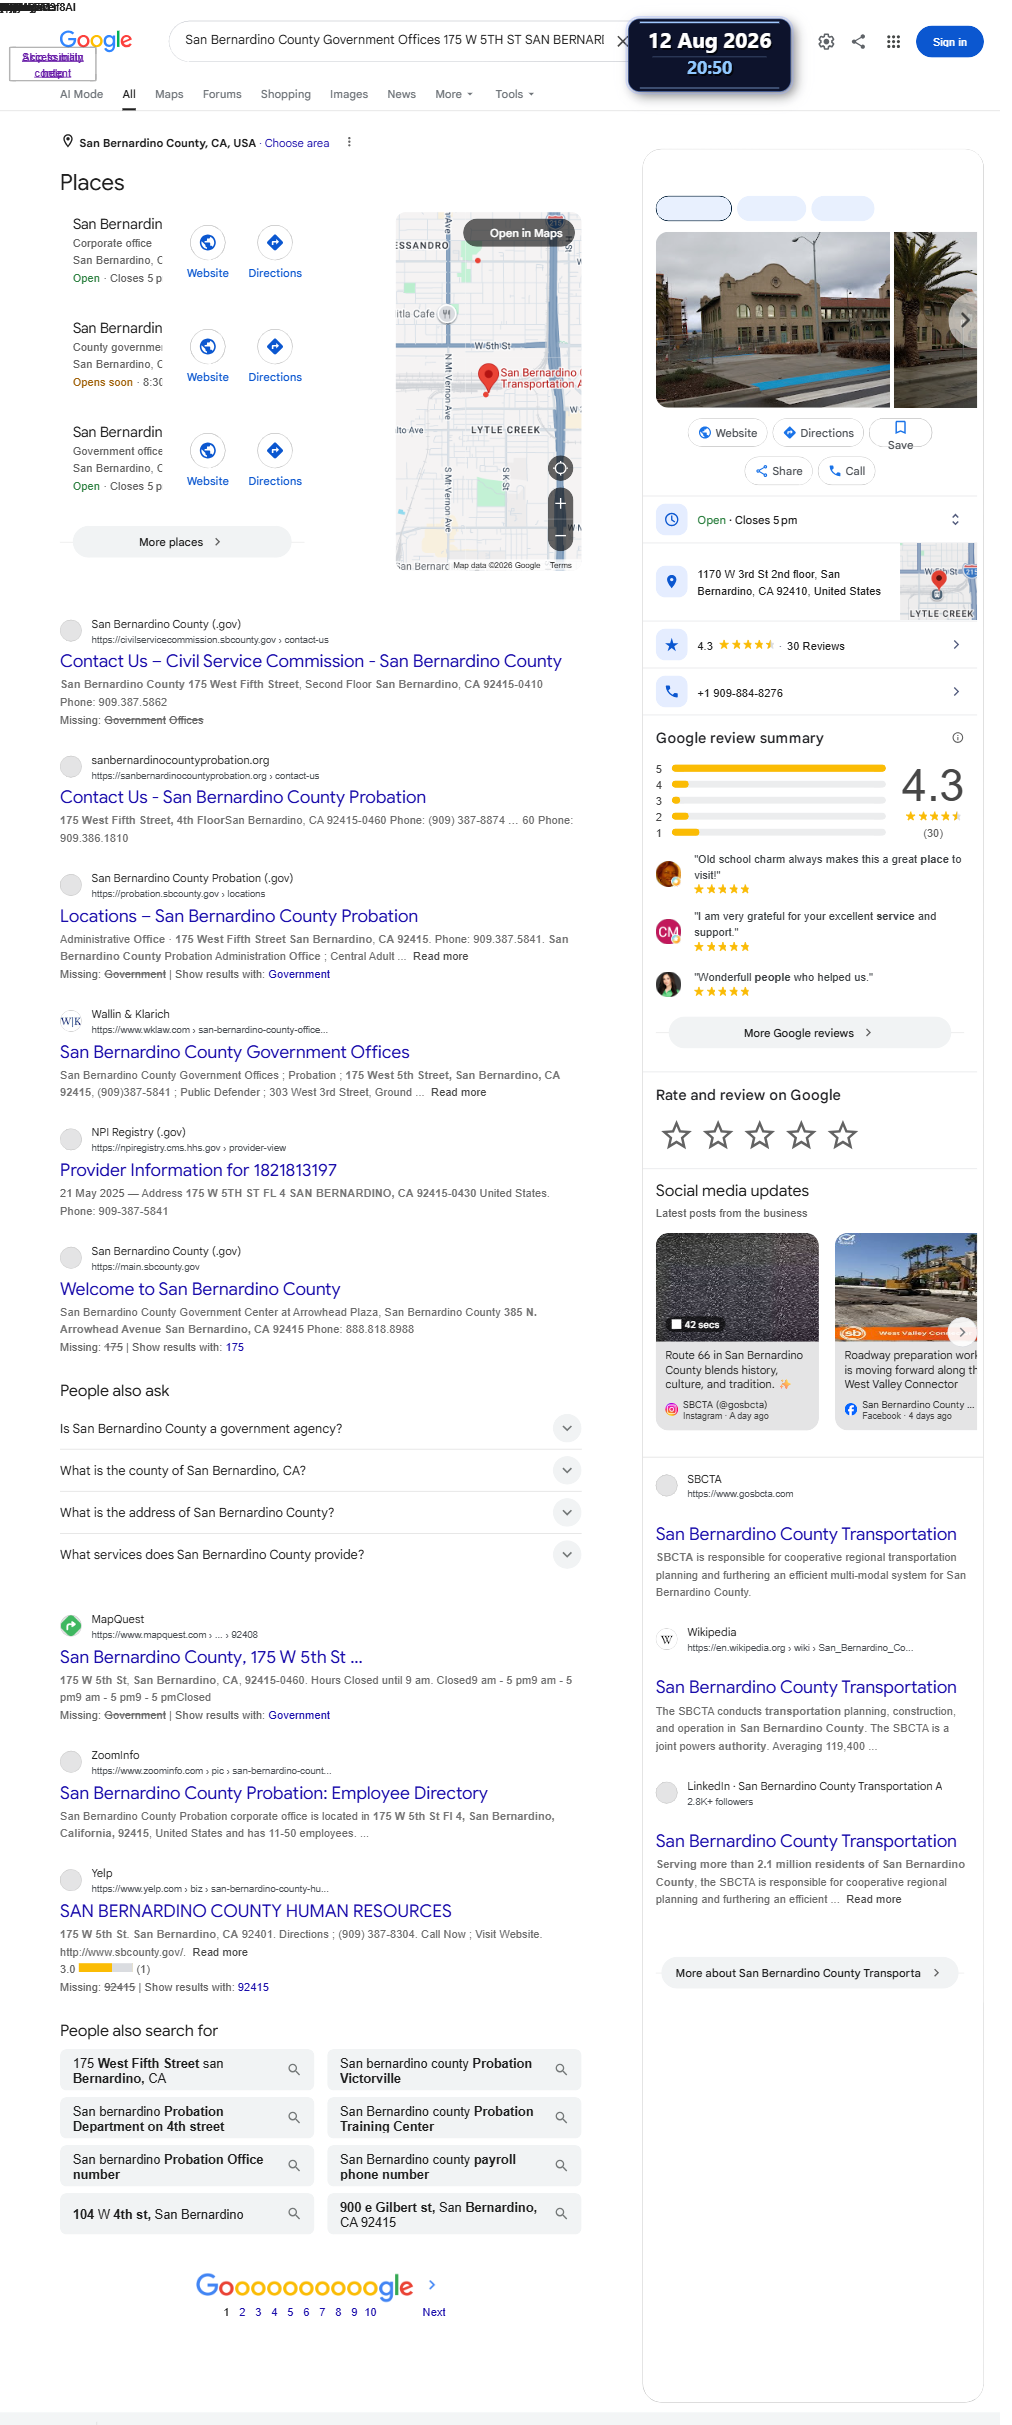Open the Google apps grid icon
The height and width of the screenshot is (2425, 1012).
893,42
